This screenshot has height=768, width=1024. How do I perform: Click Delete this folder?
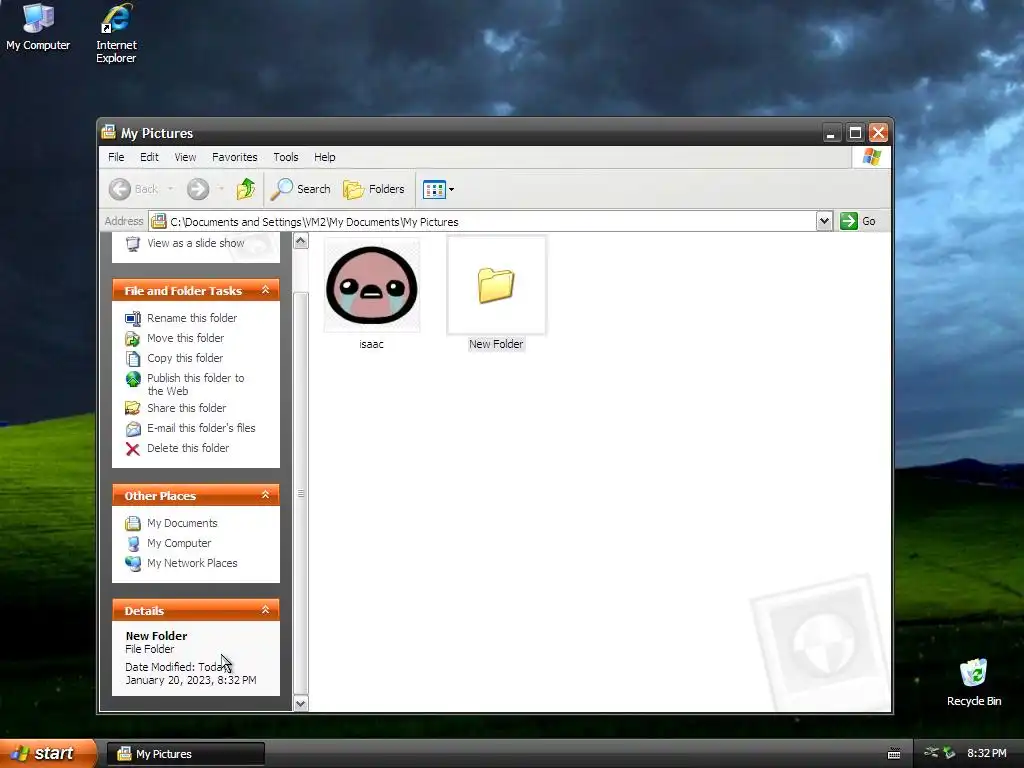[x=187, y=449]
